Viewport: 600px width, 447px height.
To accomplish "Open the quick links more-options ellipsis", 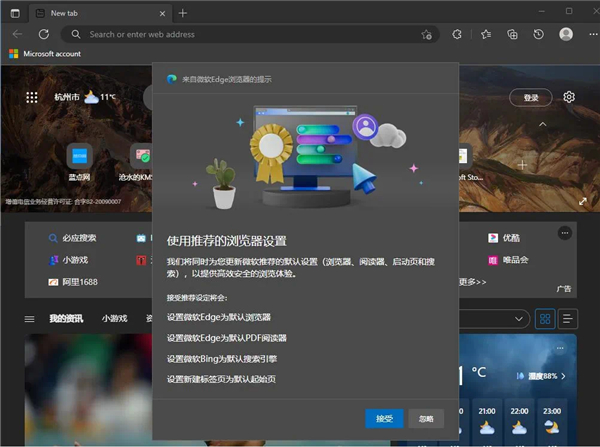I will [565, 233].
